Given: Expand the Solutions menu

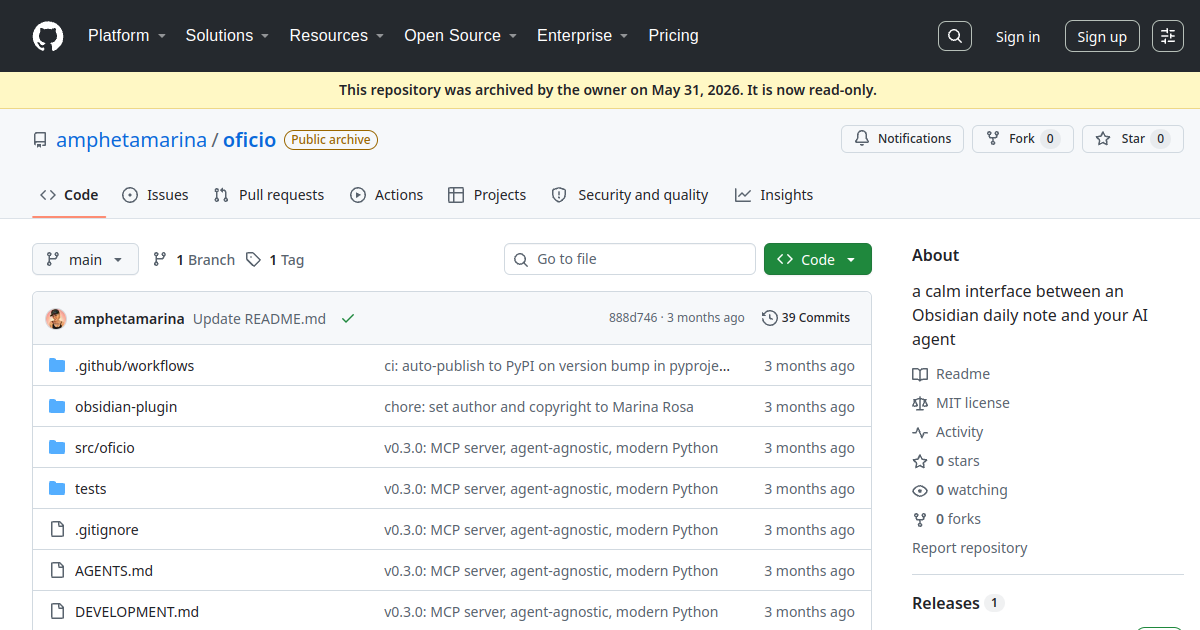Looking at the screenshot, I should pyautogui.click(x=227, y=35).
